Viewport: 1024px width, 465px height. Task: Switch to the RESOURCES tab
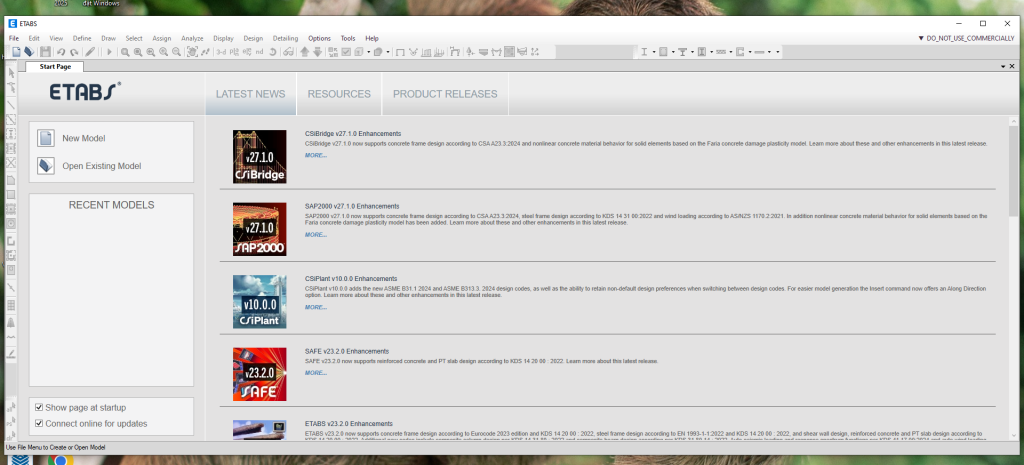[x=339, y=94]
